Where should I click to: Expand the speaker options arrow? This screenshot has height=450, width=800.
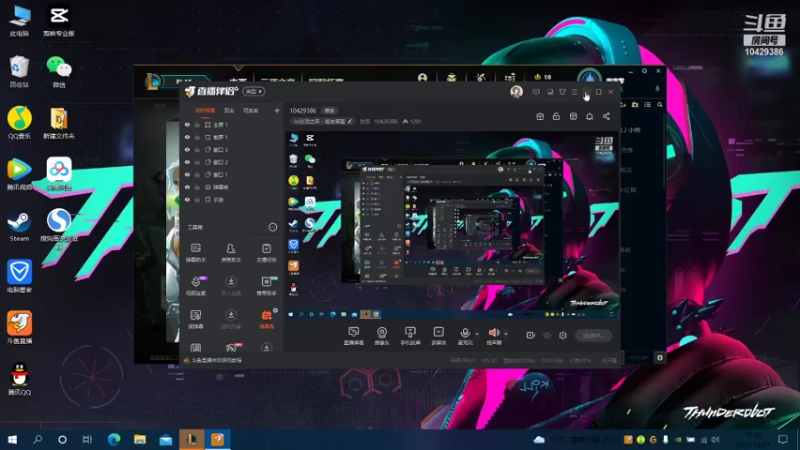pos(506,334)
